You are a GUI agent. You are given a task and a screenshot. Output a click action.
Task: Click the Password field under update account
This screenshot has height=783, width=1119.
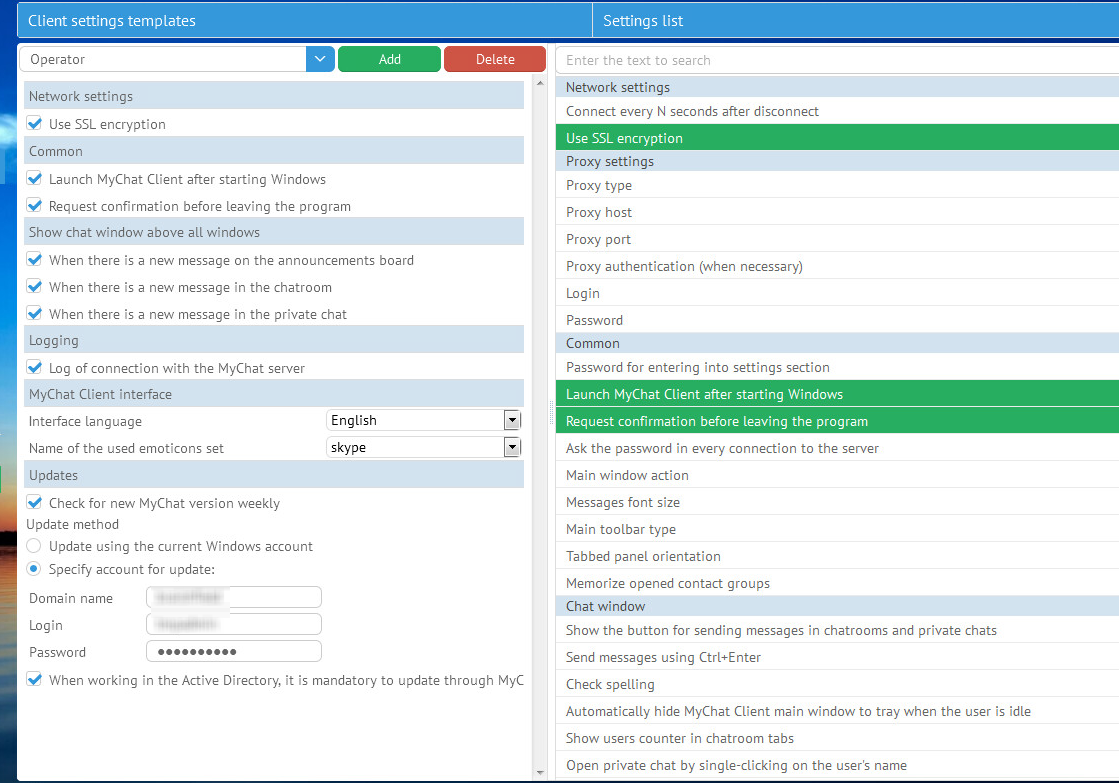[x=234, y=652]
